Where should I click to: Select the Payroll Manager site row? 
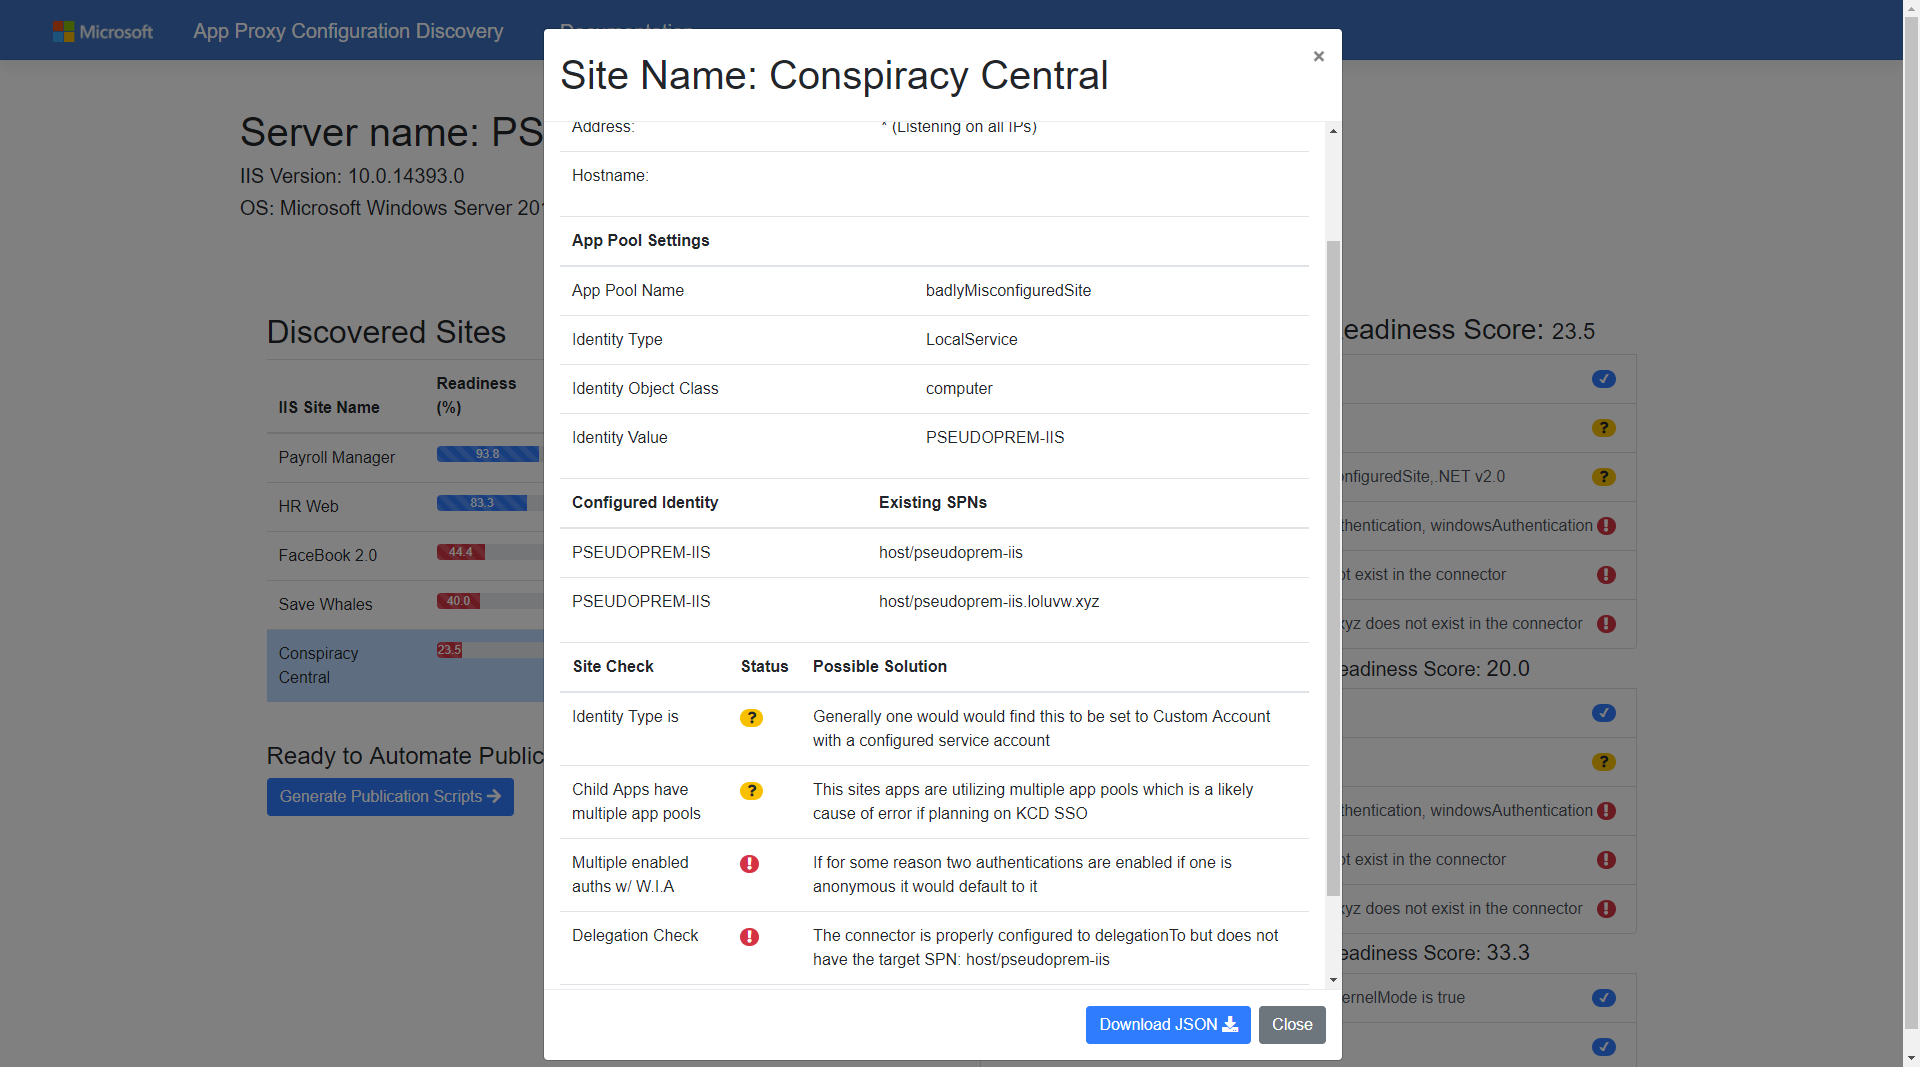[x=336, y=457]
